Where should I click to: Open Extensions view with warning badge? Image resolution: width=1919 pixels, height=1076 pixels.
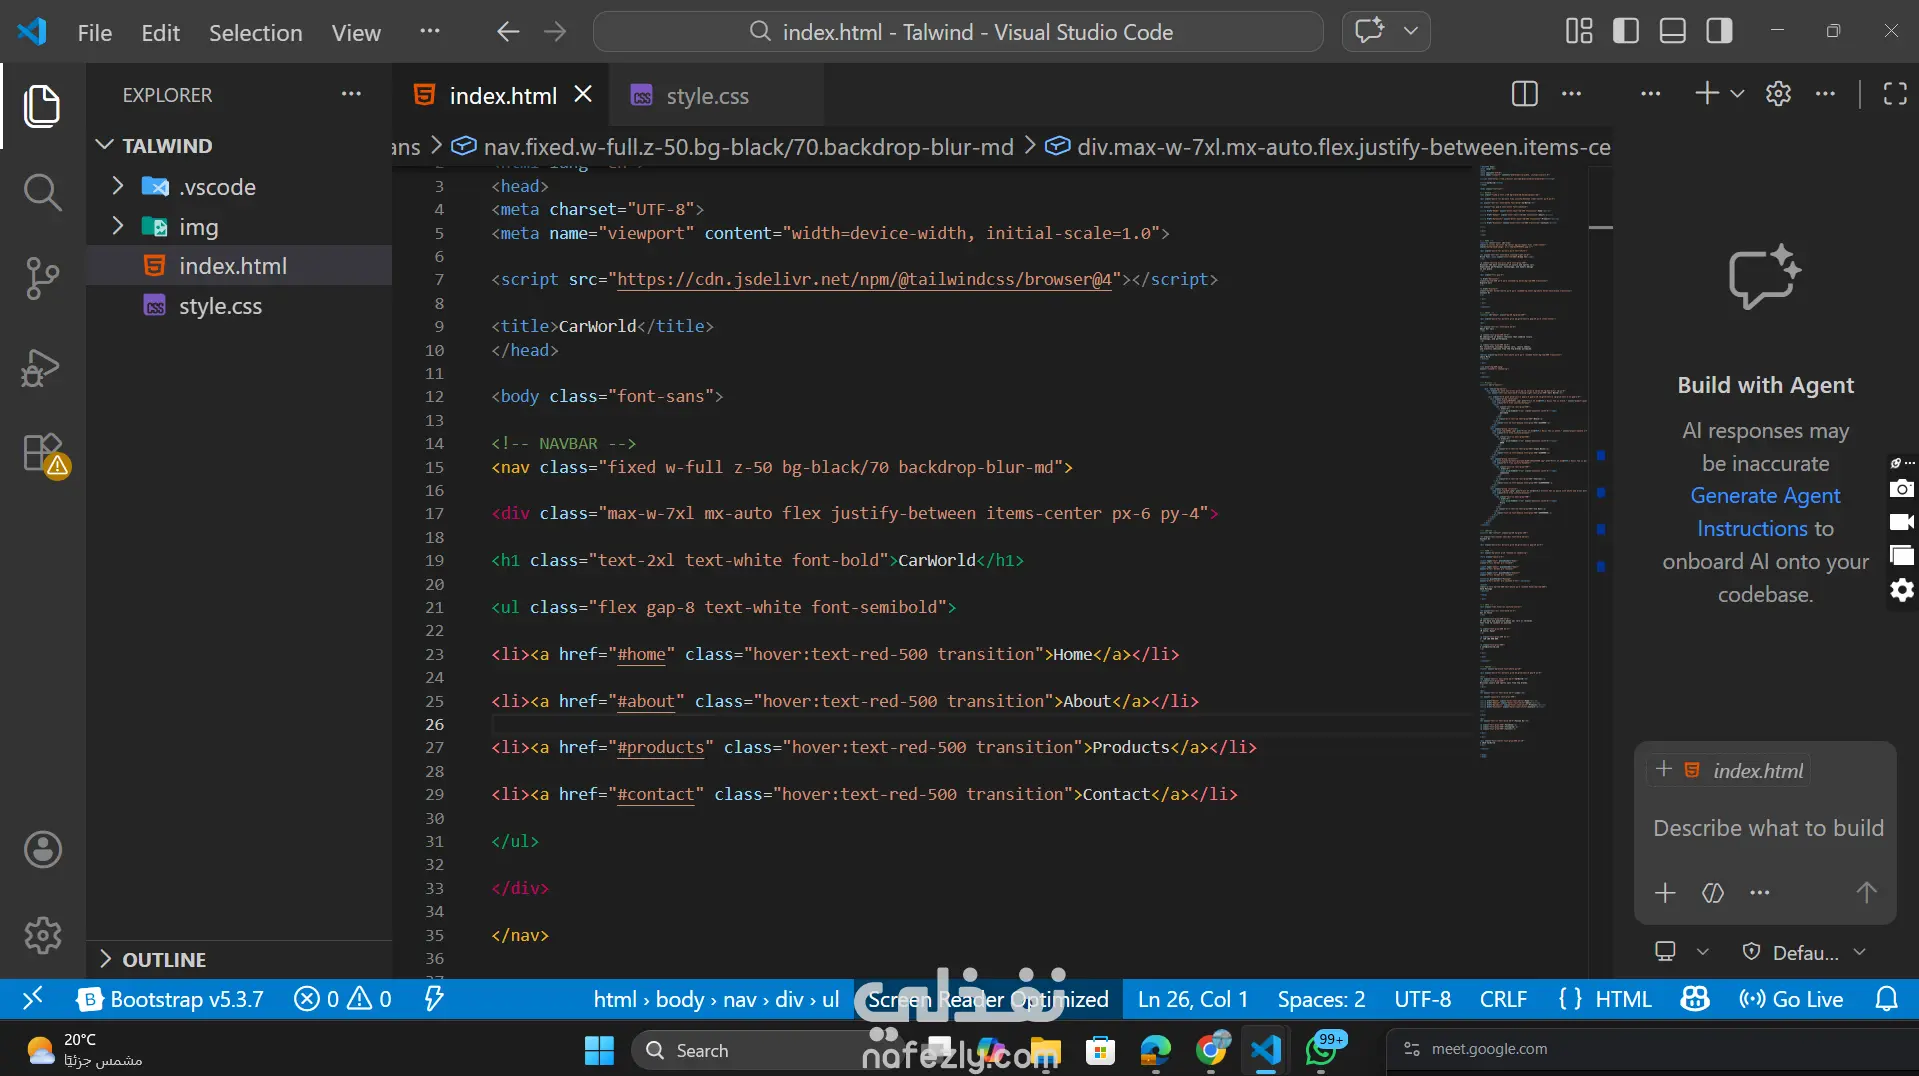click(44, 454)
